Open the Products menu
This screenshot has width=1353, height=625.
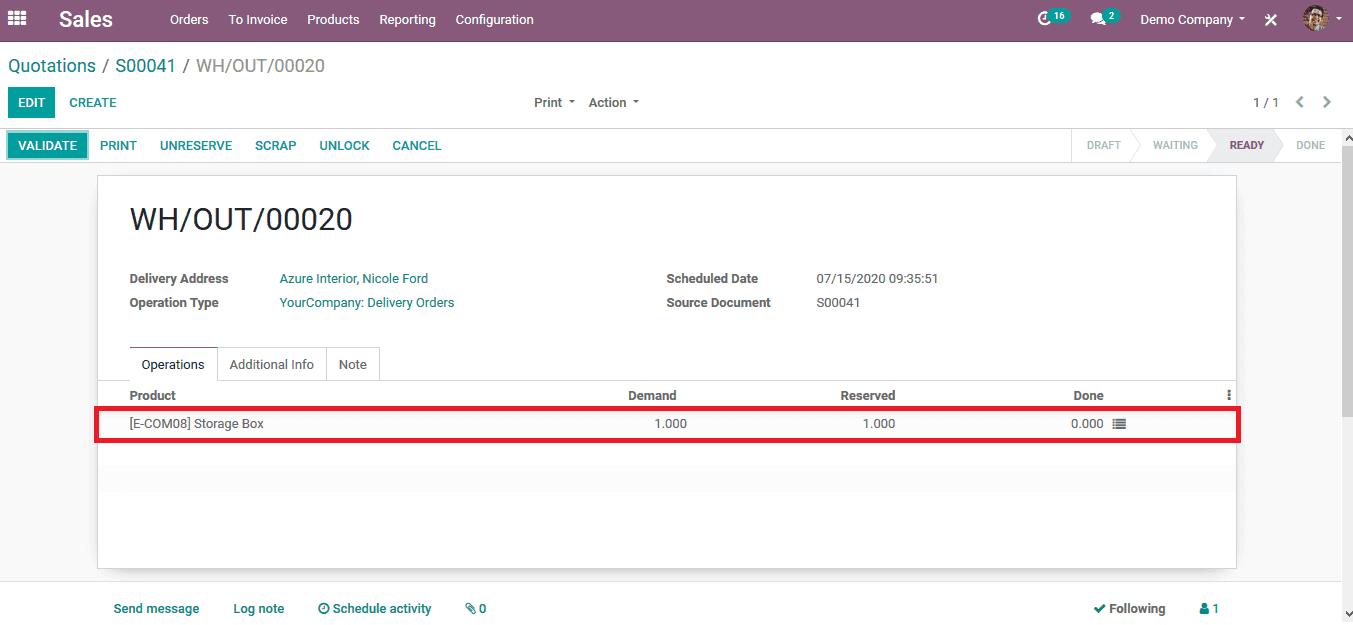click(333, 19)
